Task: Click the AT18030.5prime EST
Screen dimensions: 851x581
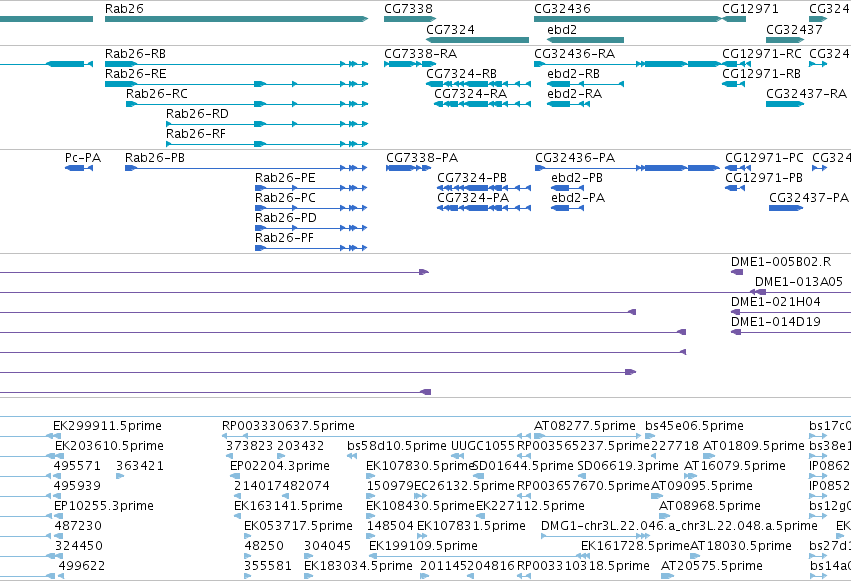Action: [x=696, y=556]
